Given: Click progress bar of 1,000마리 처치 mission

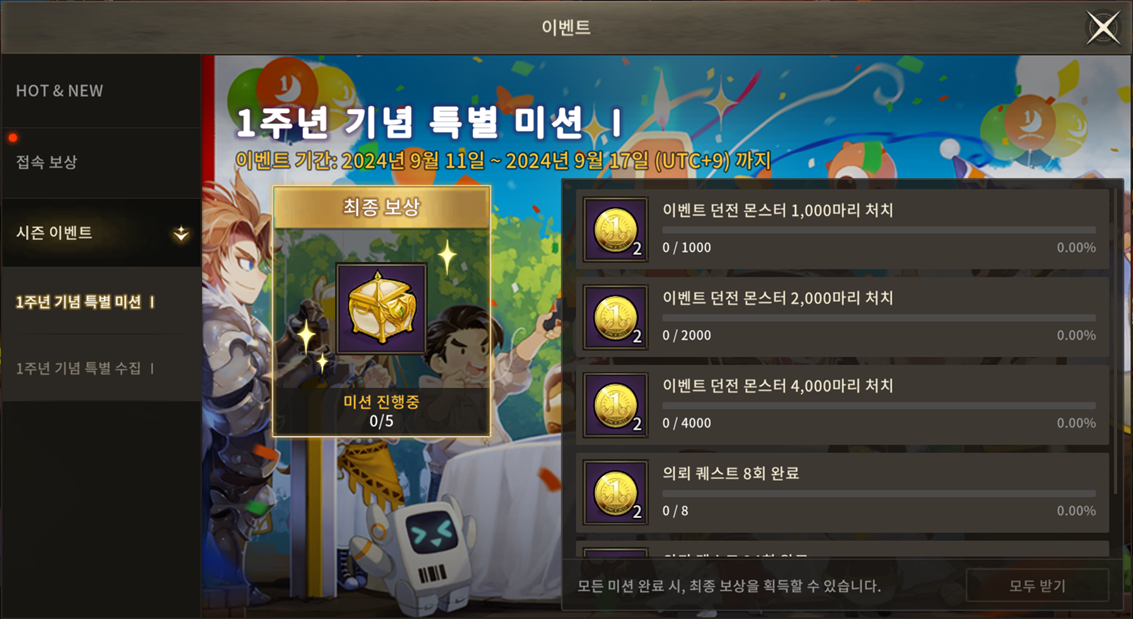Looking at the screenshot, I should pyautogui.click(x=879, y=230).
